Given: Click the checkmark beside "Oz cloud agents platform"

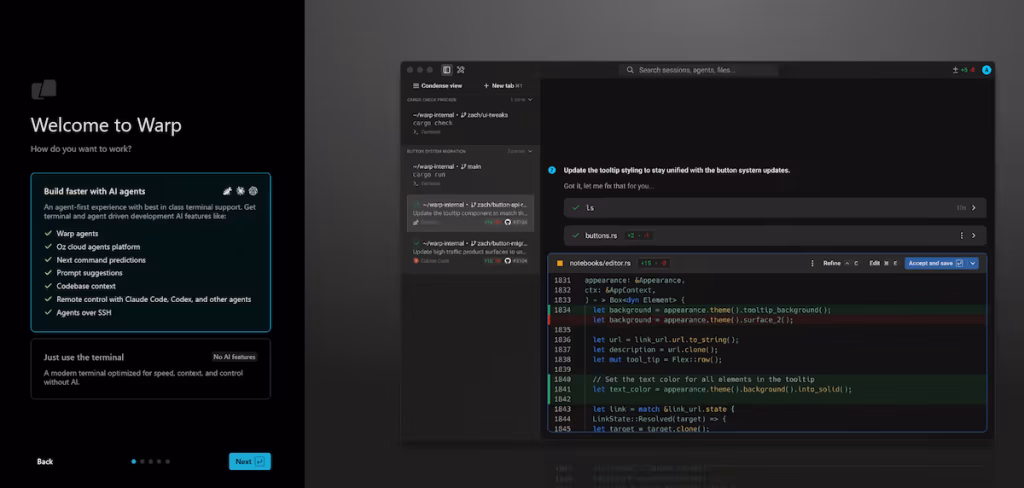Looking at the screenshot, I should 48,246.
